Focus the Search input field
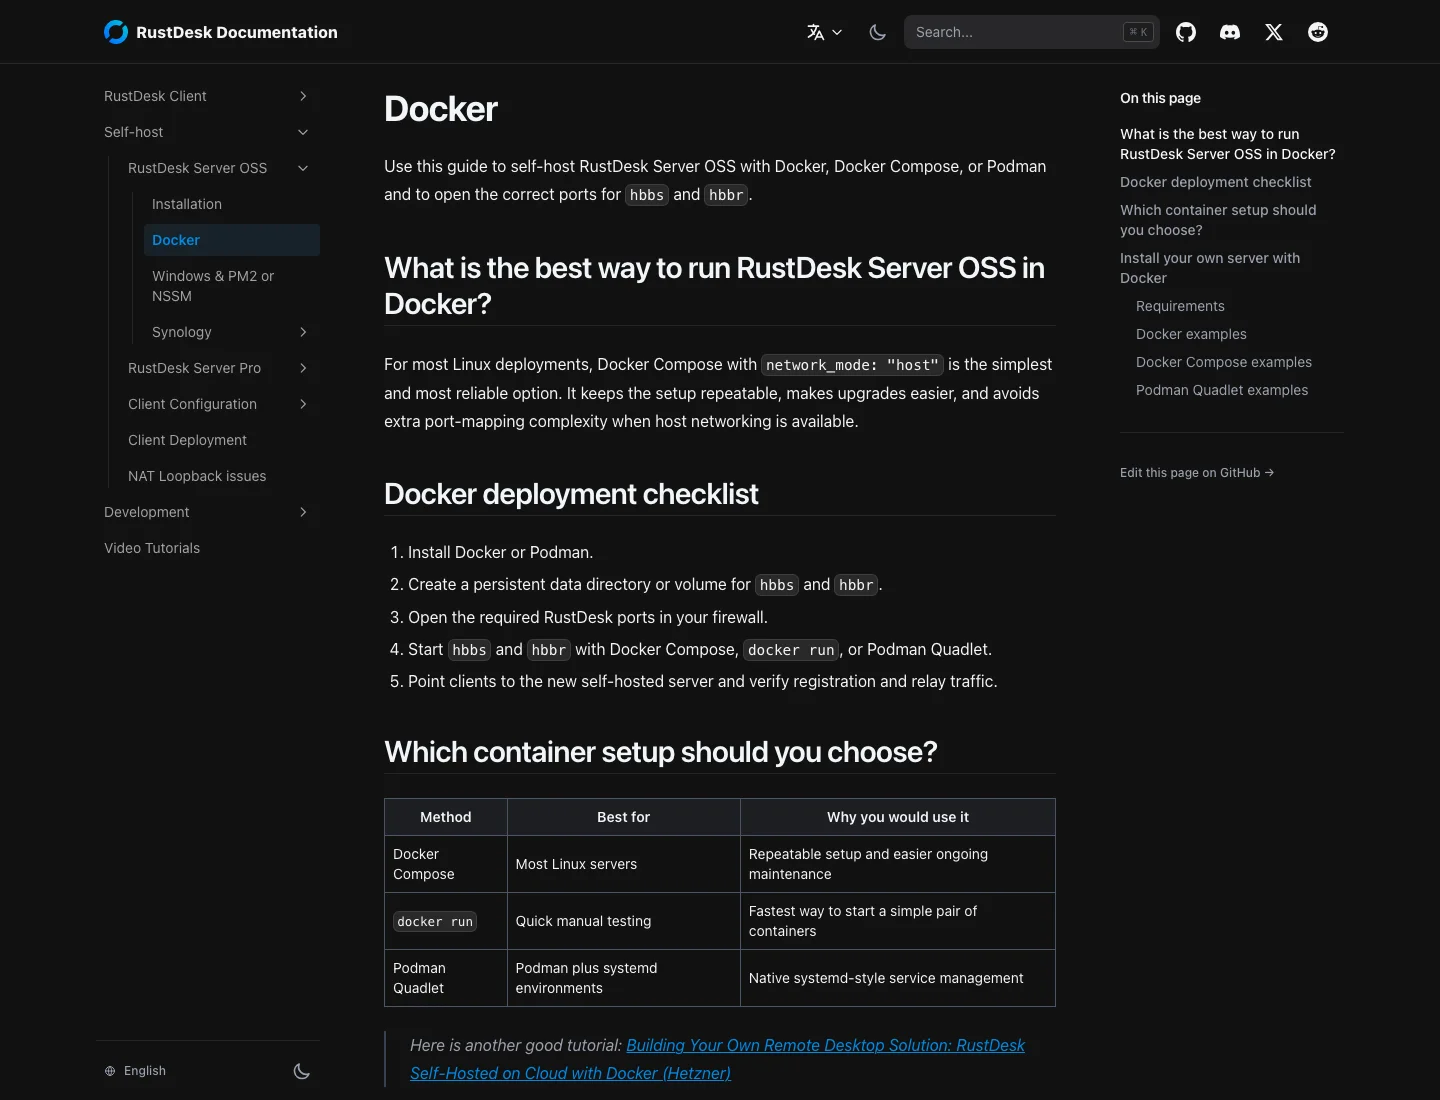The image size is (1440, 1100). tap(1032, 32)
